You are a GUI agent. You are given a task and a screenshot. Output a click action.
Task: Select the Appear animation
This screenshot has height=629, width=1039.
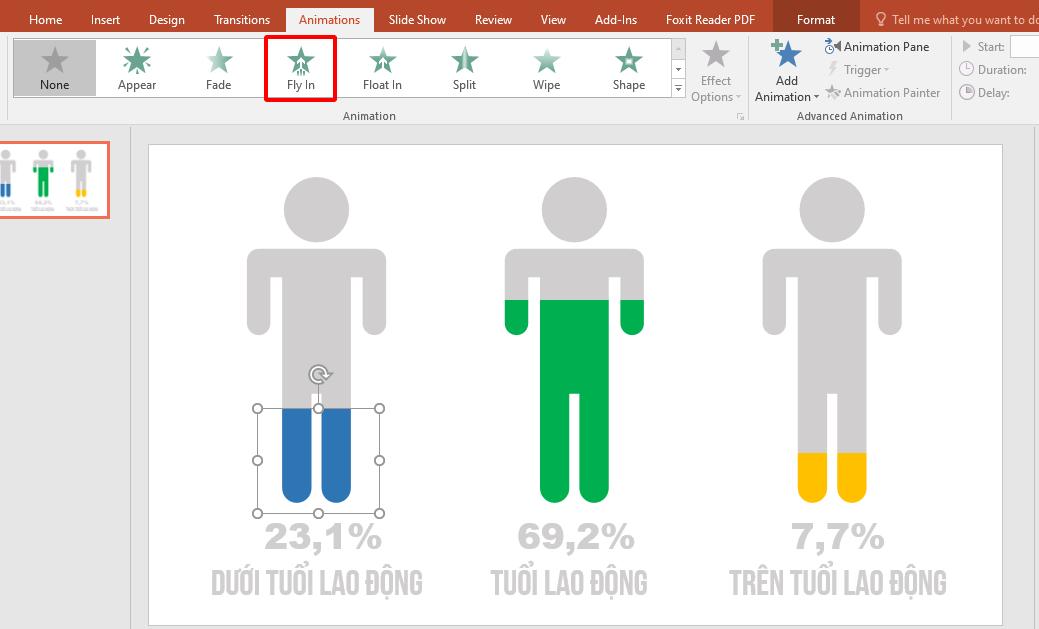pyautogui.click(x=136, y=67)
